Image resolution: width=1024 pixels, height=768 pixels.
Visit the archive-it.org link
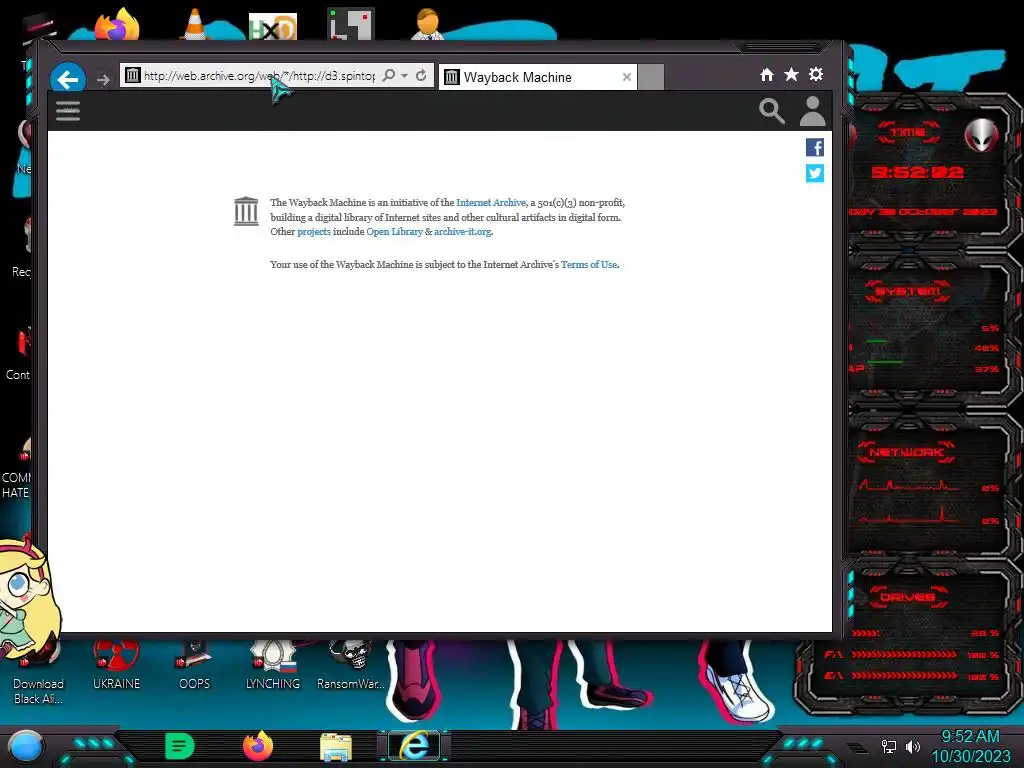pyautogui.click(x=462, y=231)
